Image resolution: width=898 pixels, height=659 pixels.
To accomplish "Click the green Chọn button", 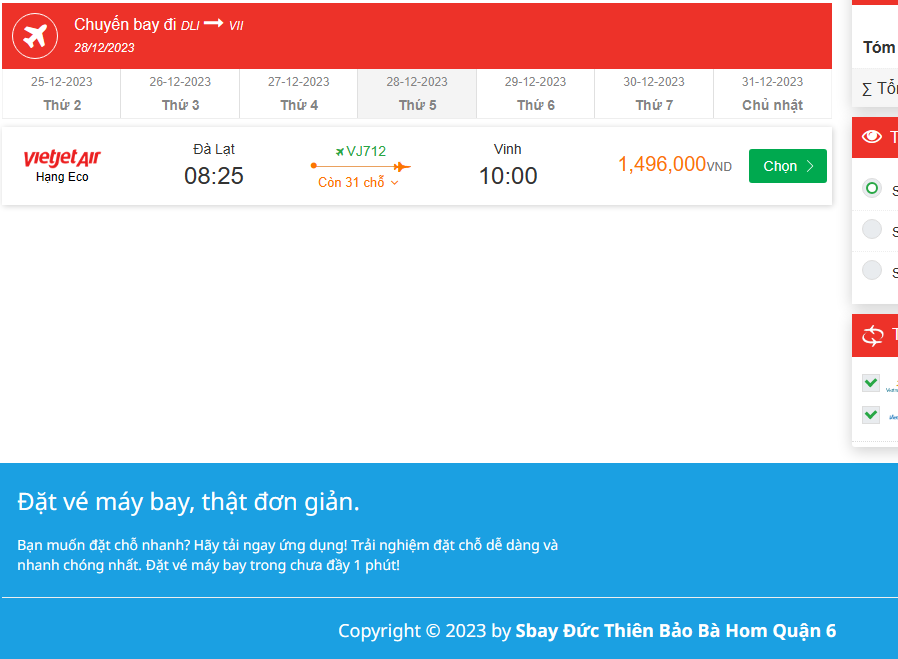I will coord(789,166).
